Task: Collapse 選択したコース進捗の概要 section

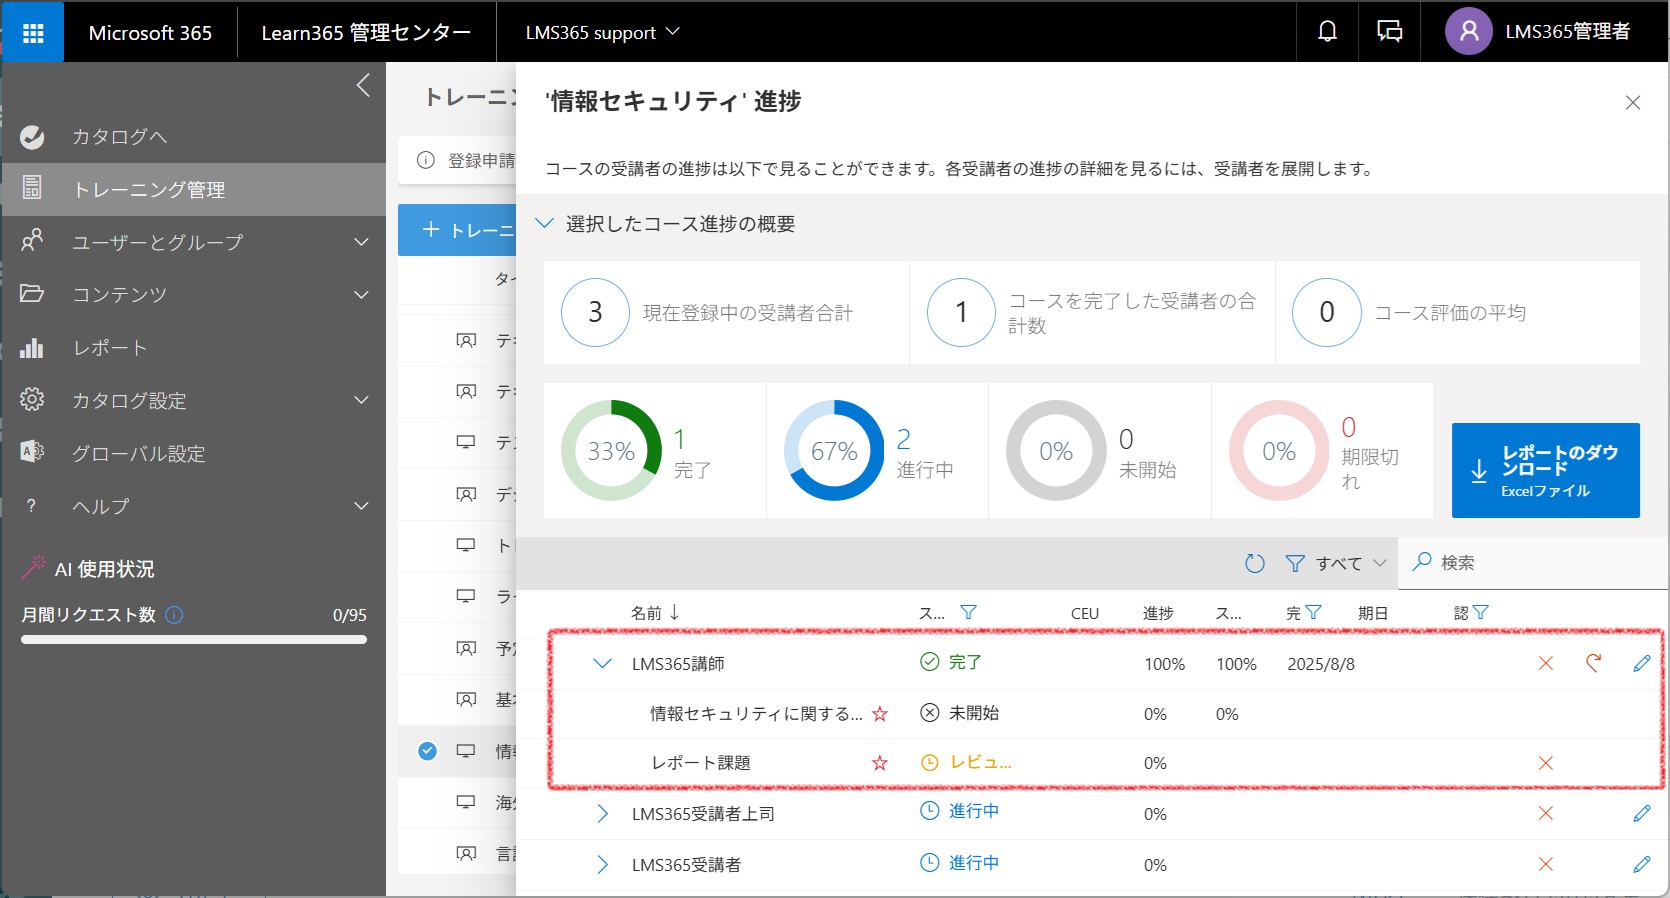Action: [x=545, y=223]
